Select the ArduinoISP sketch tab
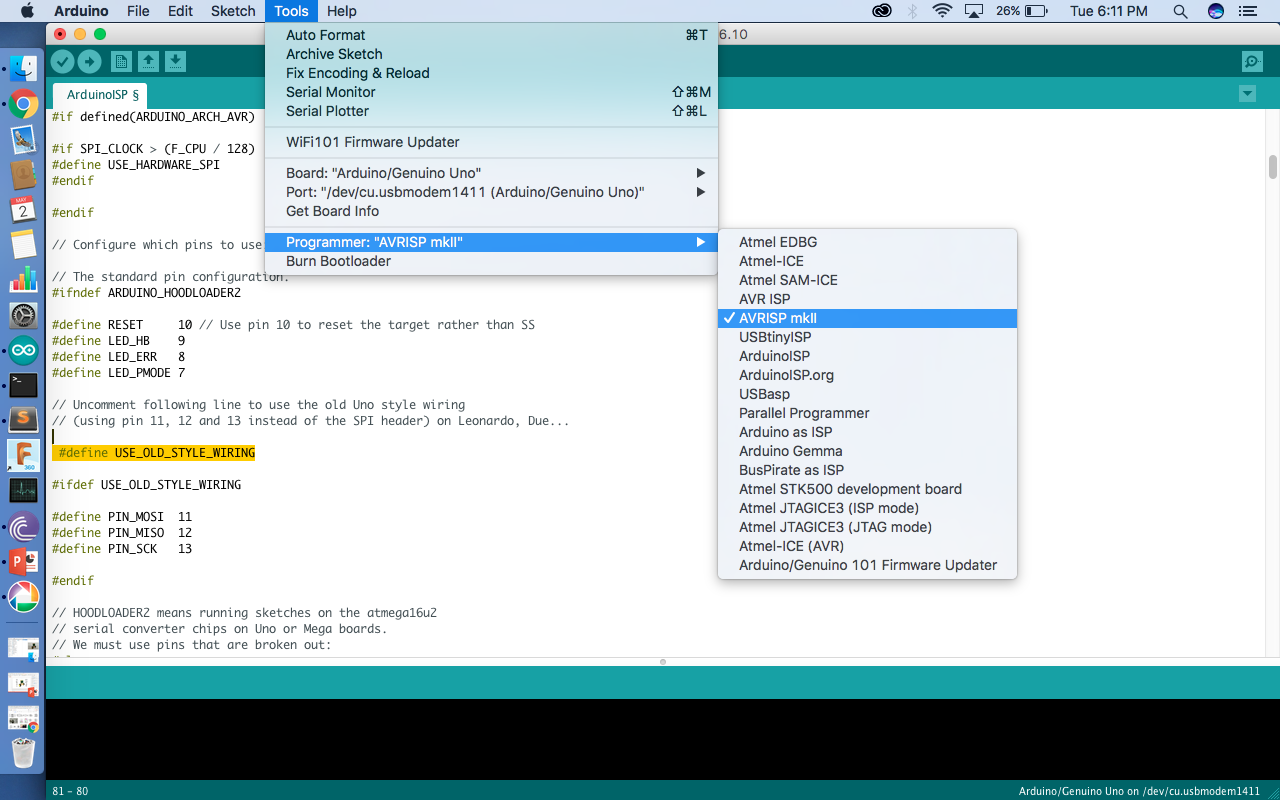 point(100,96)
